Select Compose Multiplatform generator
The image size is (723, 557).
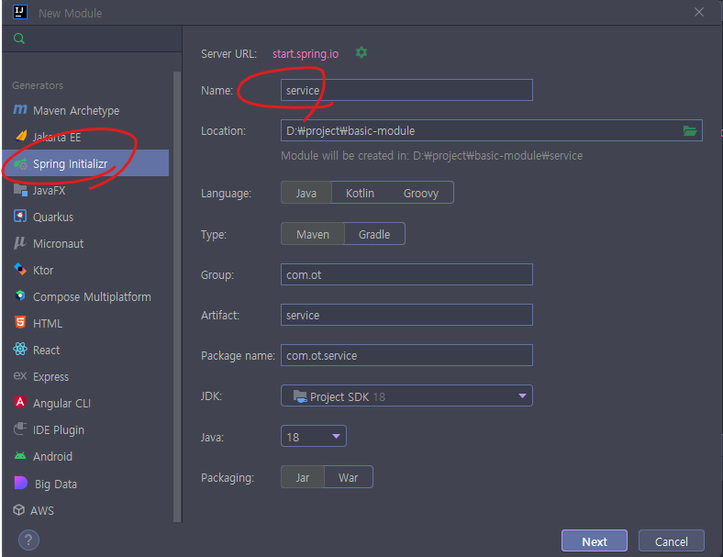pyautogui.click(x=86, y=296)
